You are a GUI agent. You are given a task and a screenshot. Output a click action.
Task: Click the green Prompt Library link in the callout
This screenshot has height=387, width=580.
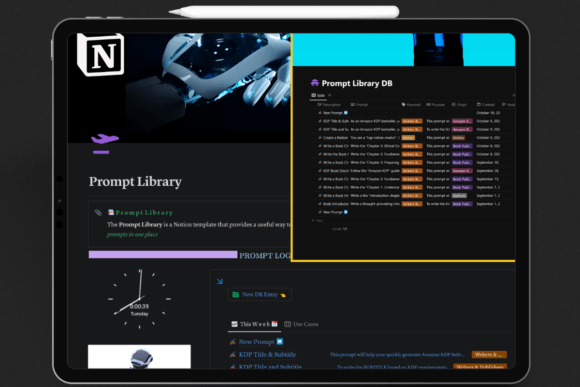click(x=144, y=213)
